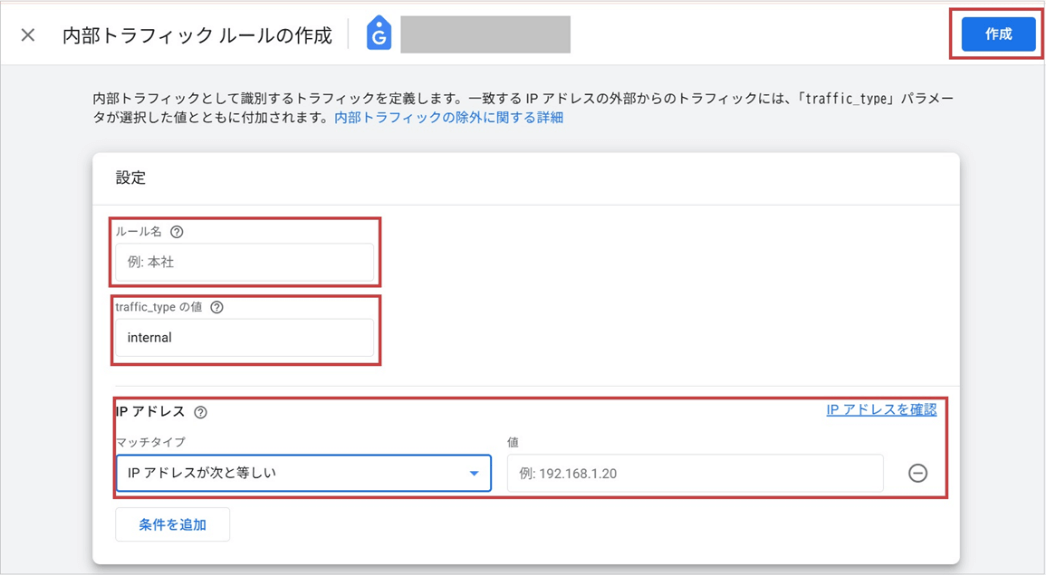Click the traffic_type field containing internal
This screenshot has height=575, width=1046.
(x=244, y=338)
